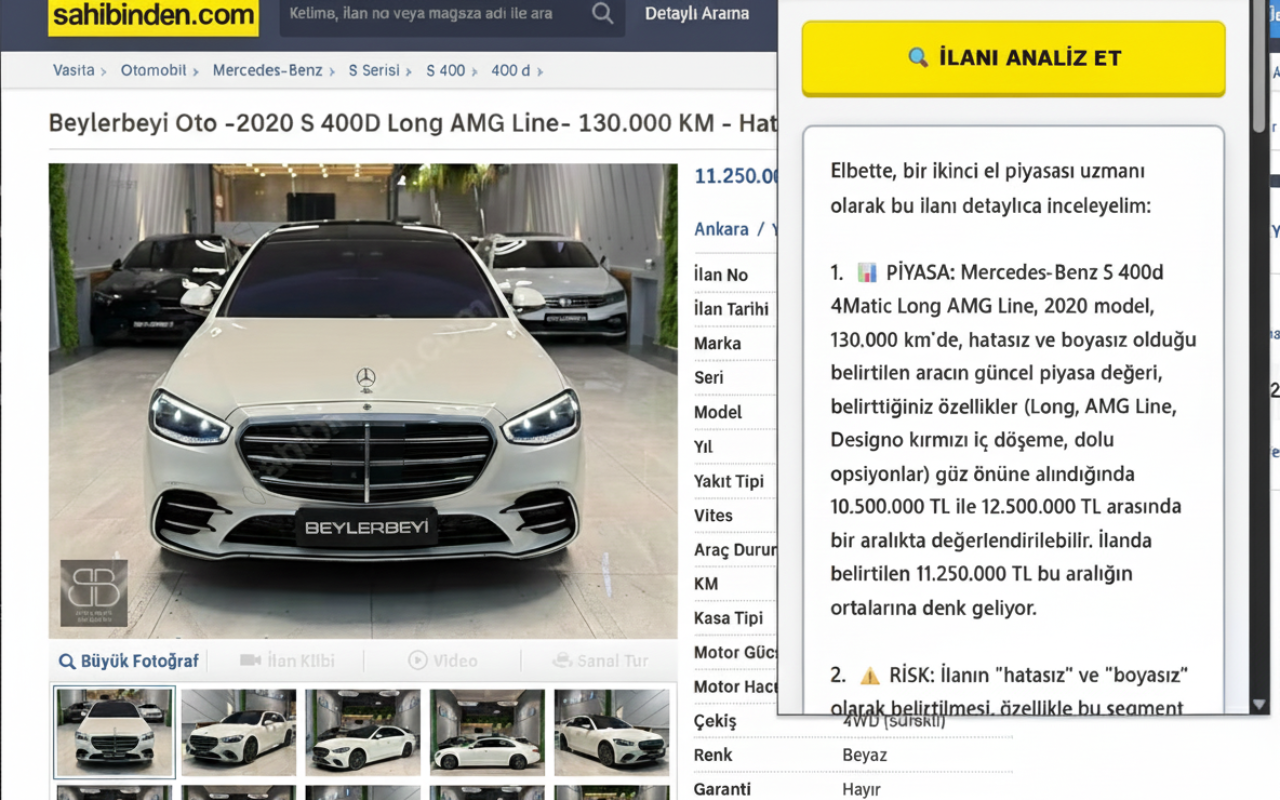Click the Ankara location link
This screenshot has width=1280, height=800.
(x=721, y=229)
